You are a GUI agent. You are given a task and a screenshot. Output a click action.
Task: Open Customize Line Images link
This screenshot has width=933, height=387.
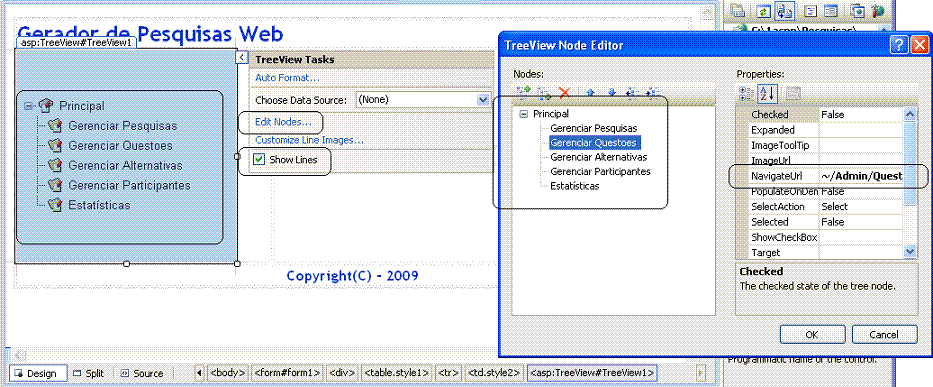309,141
